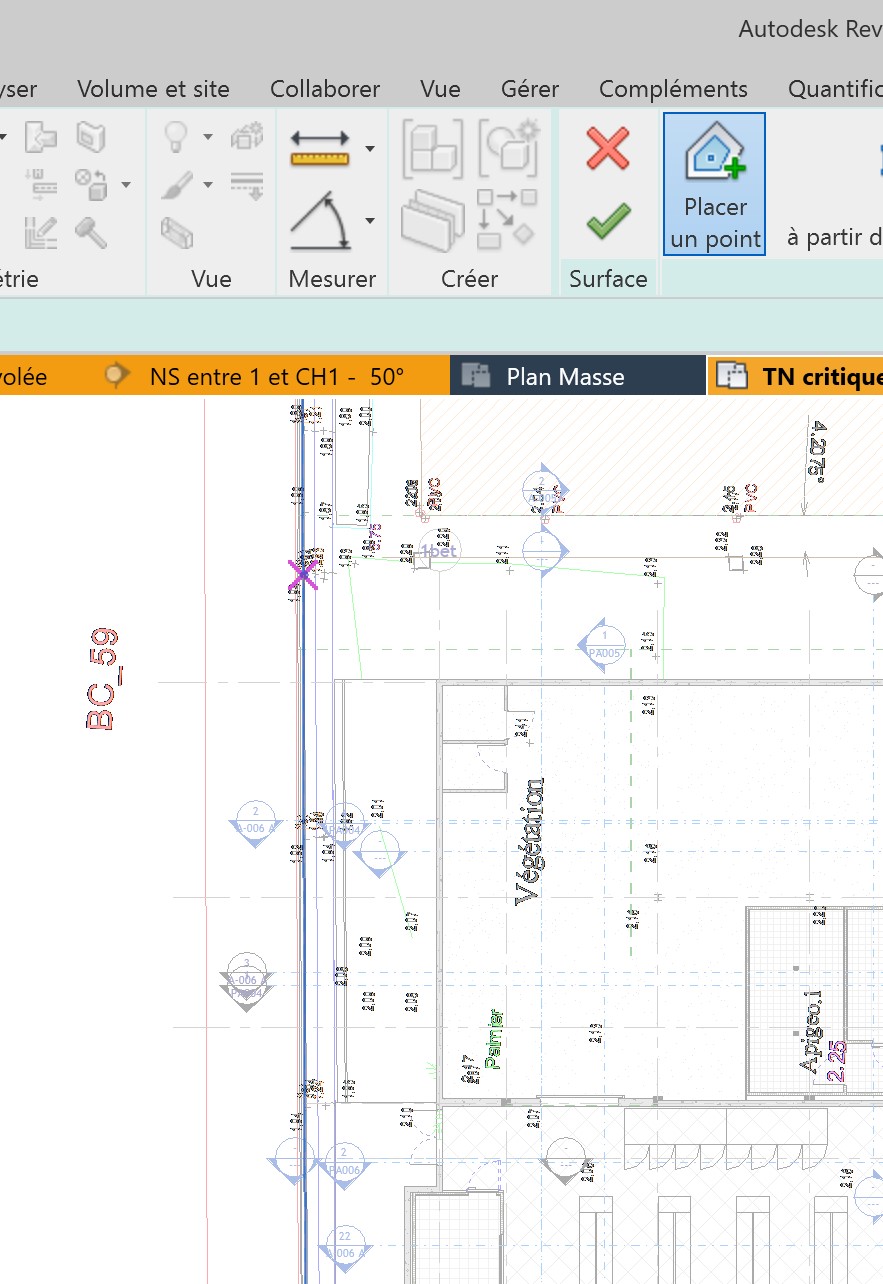This screenshot has height=1284, width=883.
Task: Expand the angle measure tool dropdown arrow
Action: click(369, 221)
